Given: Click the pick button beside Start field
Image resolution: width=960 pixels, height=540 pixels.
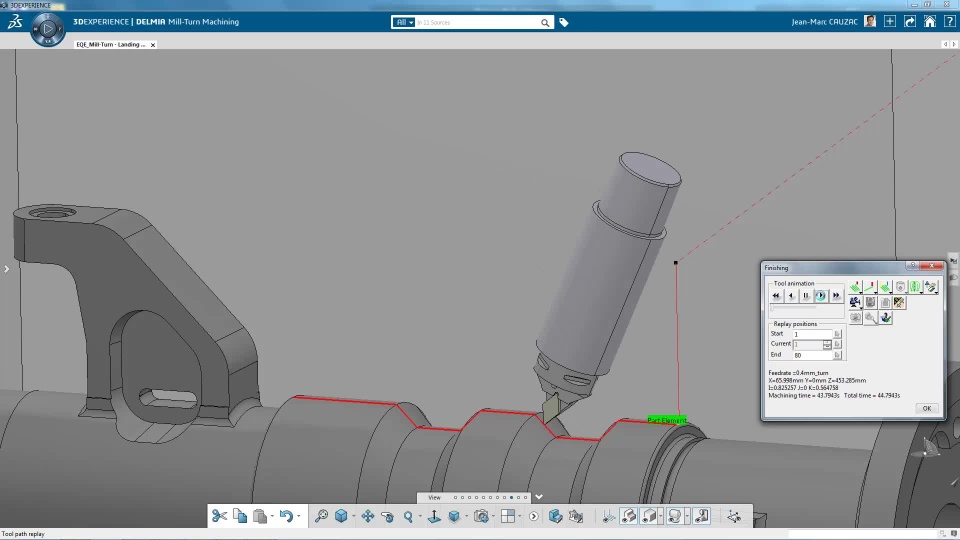Looking at the screenshot, I should click(x=838, y=334).
